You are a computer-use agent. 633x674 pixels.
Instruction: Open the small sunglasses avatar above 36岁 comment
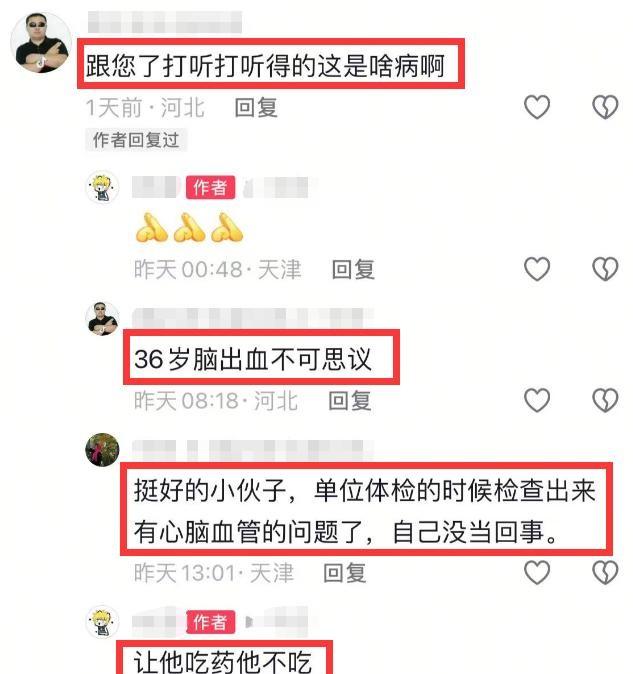coord(102,318)
